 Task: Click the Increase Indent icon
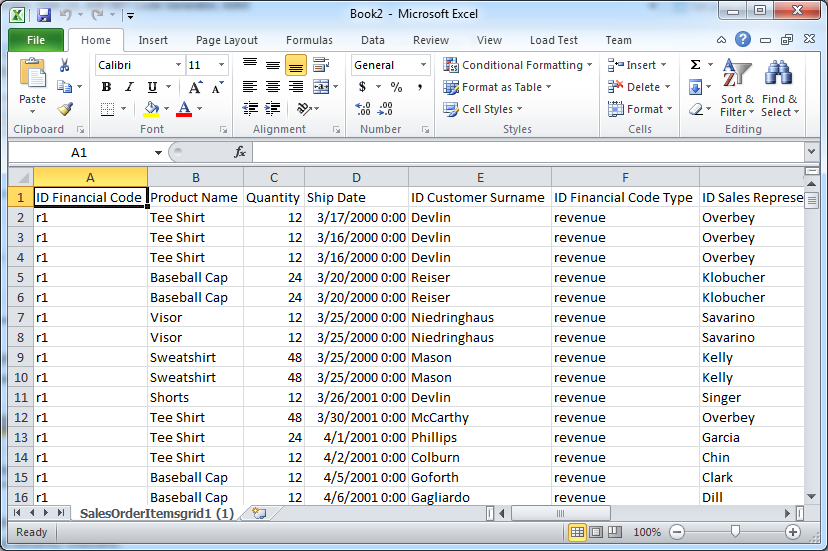272,109
